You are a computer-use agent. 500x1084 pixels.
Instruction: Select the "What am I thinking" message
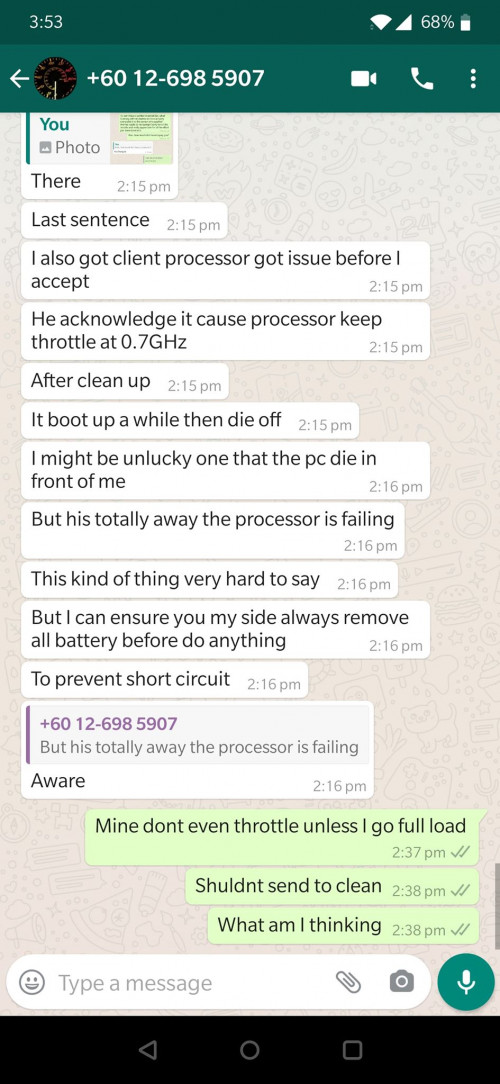point(343,926)
